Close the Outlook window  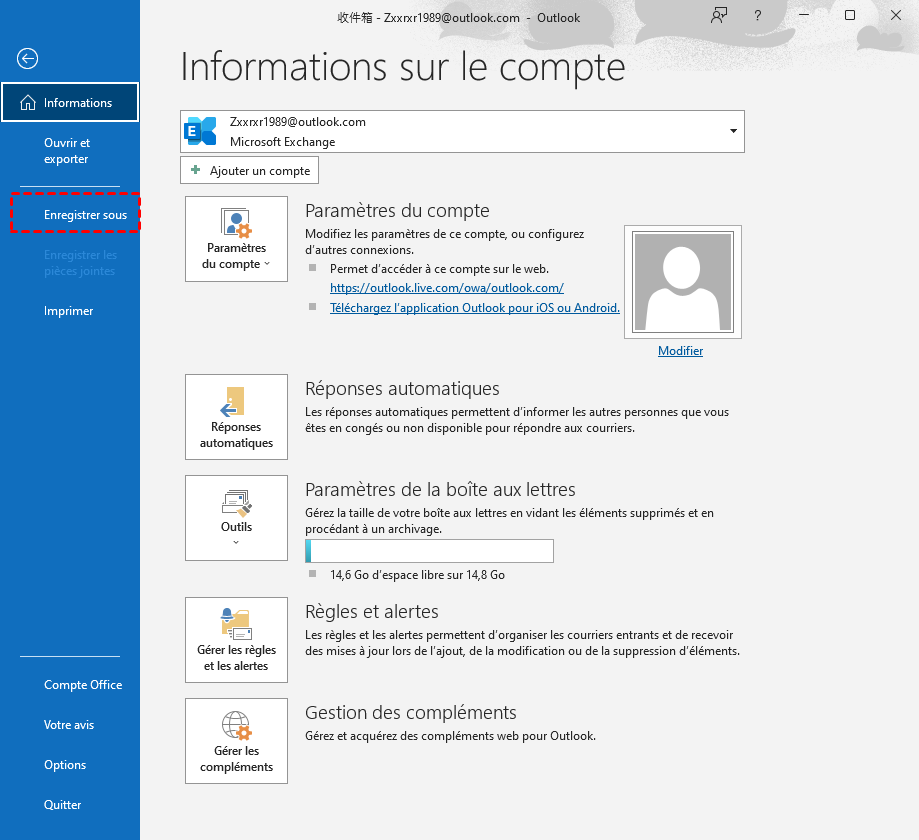pos(896,15)
